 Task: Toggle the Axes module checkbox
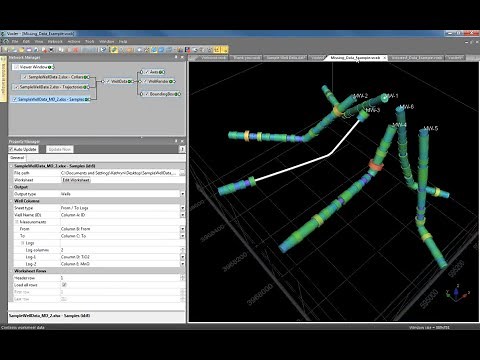(147, 72)
